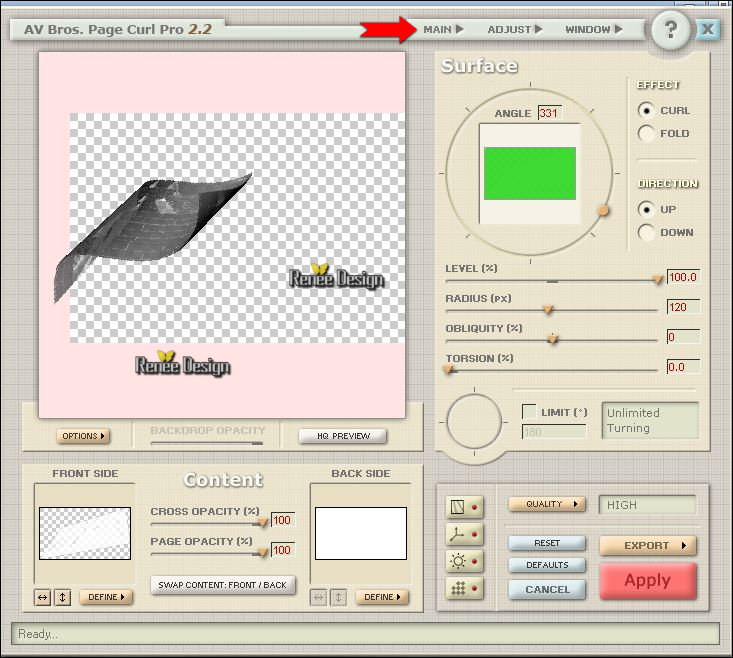
Task: Flip front side content horizontally
Action: [43, 597]
